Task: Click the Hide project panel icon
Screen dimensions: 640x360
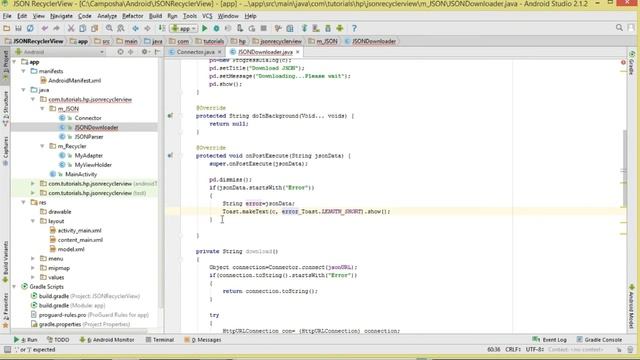Action: click(157, 52)
